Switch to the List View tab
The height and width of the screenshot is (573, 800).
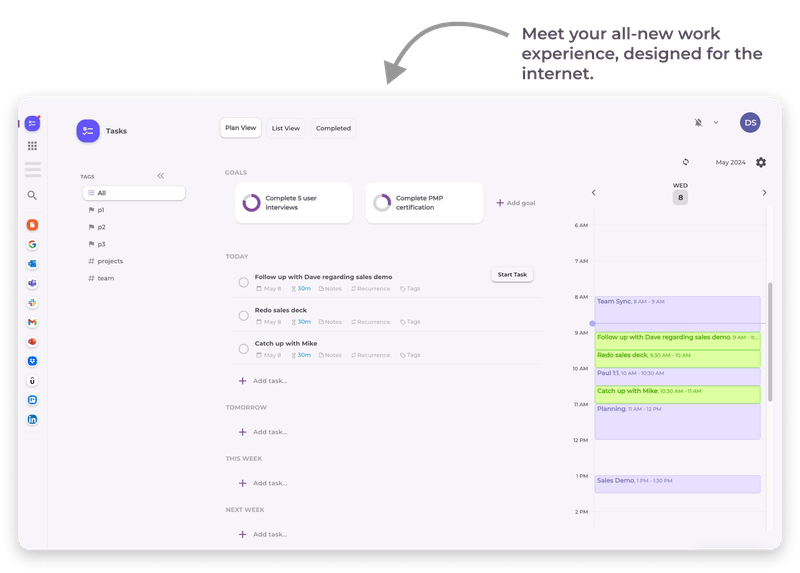click(286, 128)
